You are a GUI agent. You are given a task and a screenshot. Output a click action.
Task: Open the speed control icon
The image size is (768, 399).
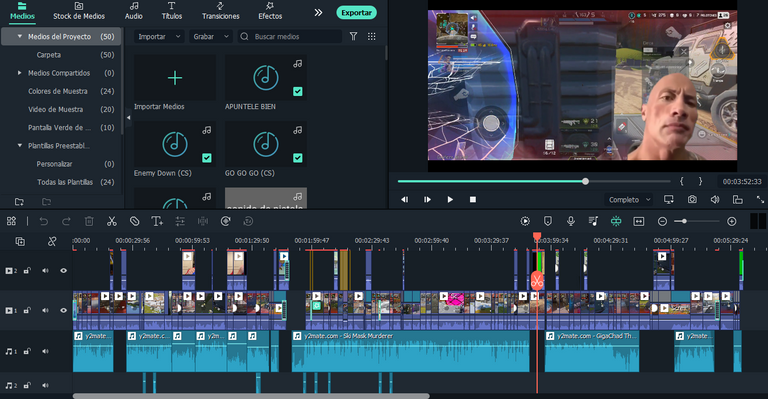click(226, 221)
